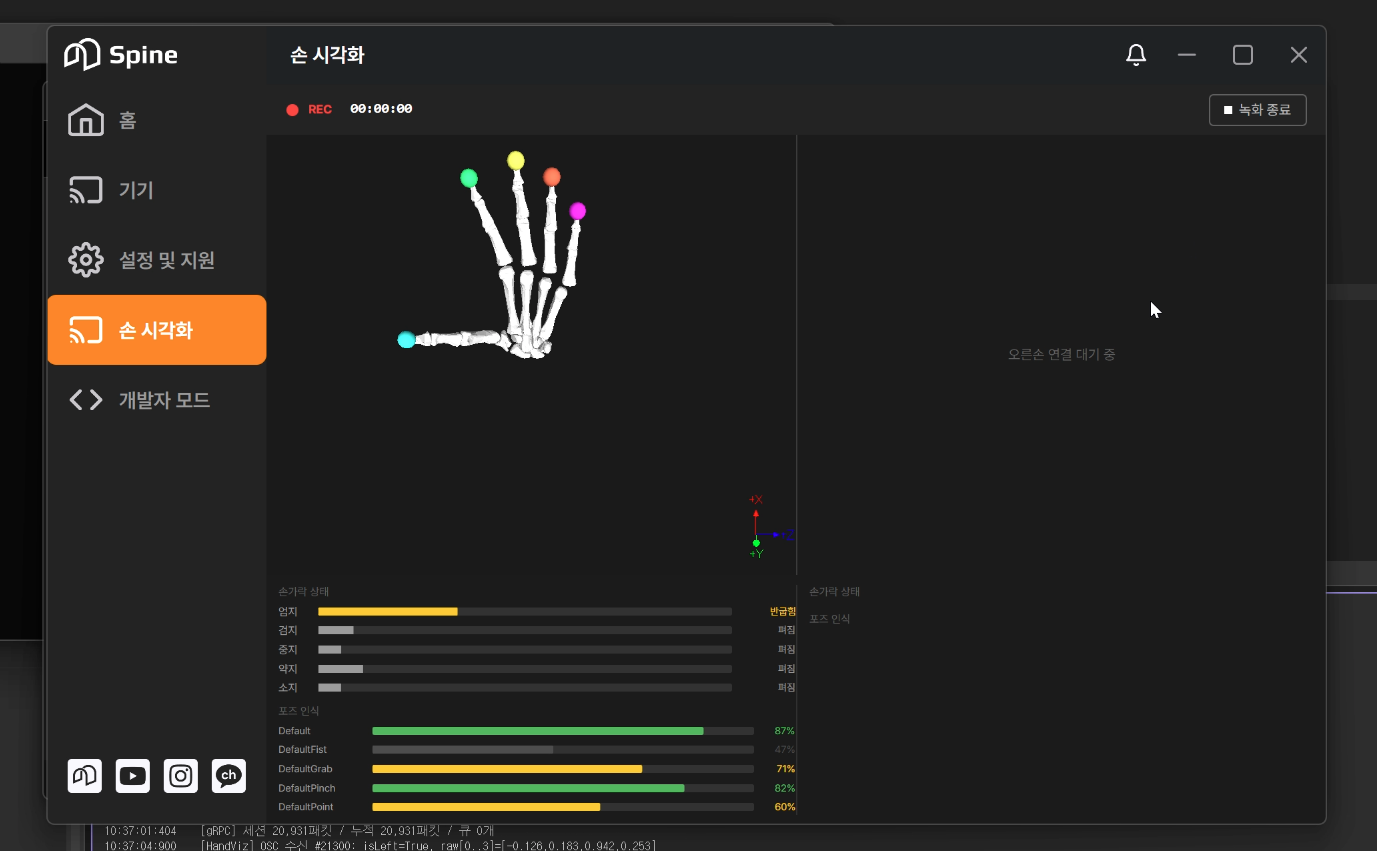Open the notification bell icon
Image resolution: width=1377 pixels, height=851 pixels.
pos(1136,55)
